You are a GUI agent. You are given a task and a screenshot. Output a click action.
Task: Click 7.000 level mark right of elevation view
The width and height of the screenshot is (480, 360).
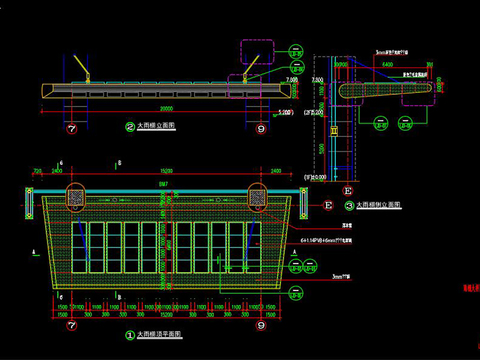click(292, 80)
